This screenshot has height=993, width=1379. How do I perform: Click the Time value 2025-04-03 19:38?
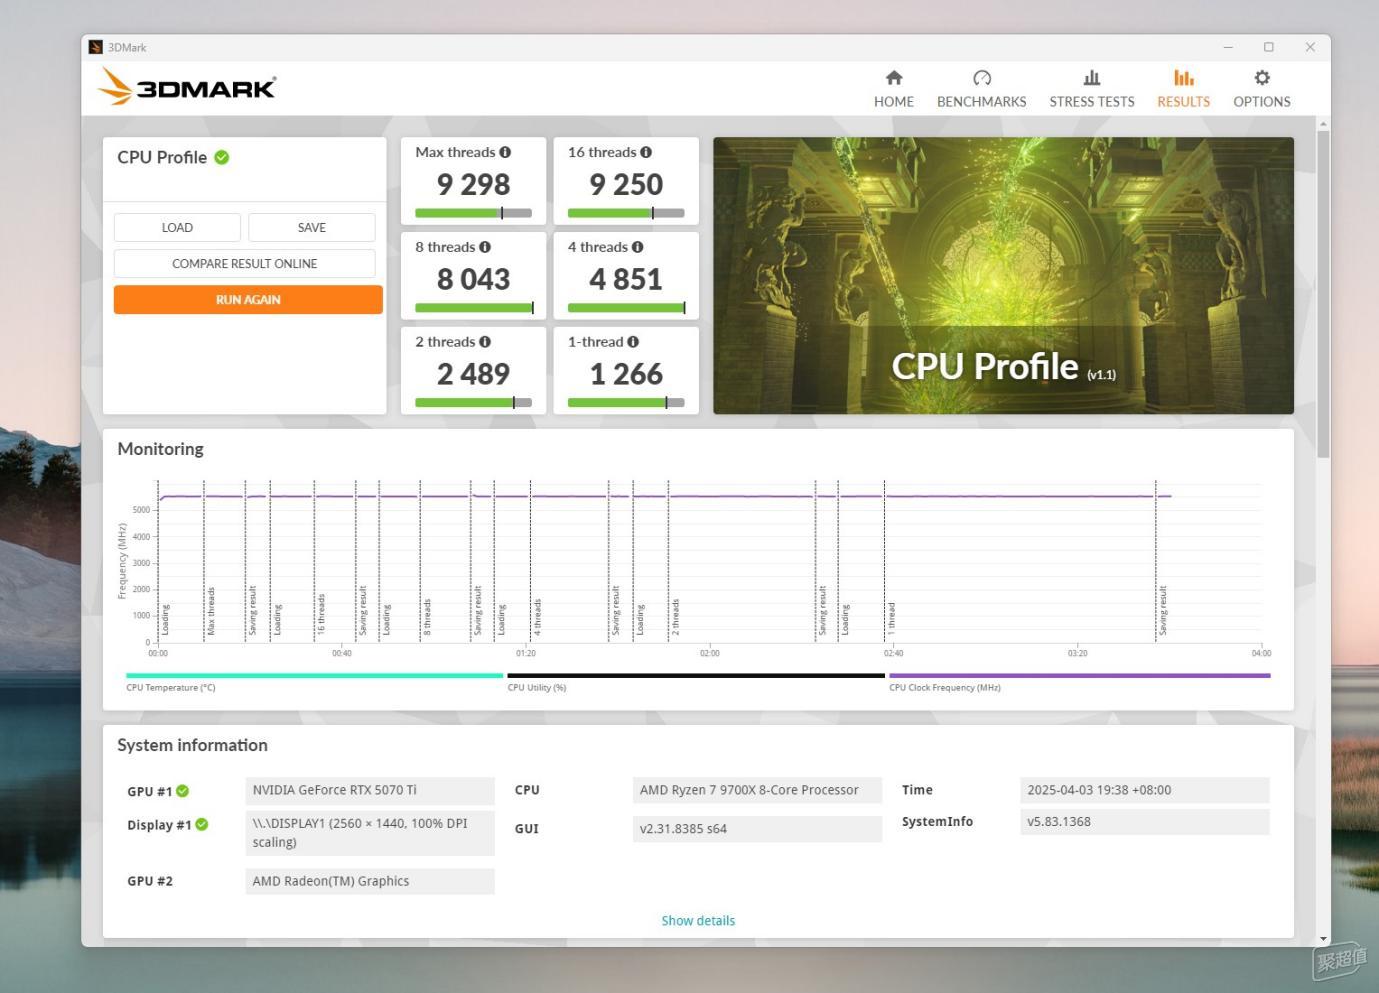[x=1144, y=790]
